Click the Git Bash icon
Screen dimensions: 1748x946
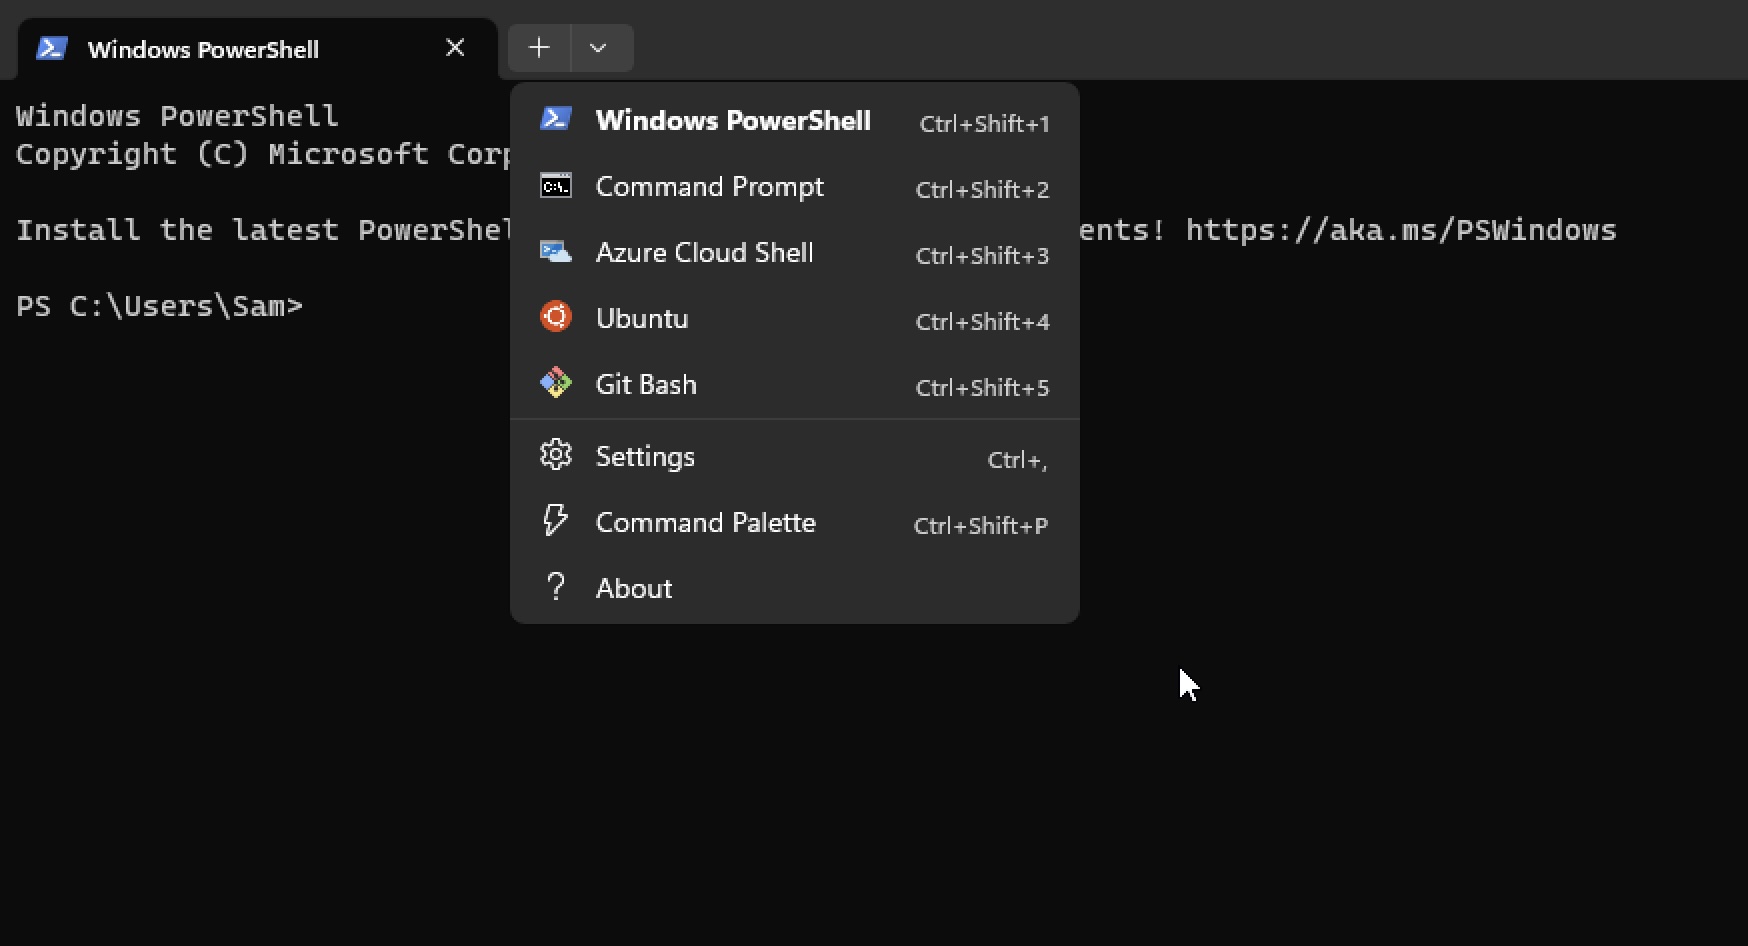tap(556, 383)
